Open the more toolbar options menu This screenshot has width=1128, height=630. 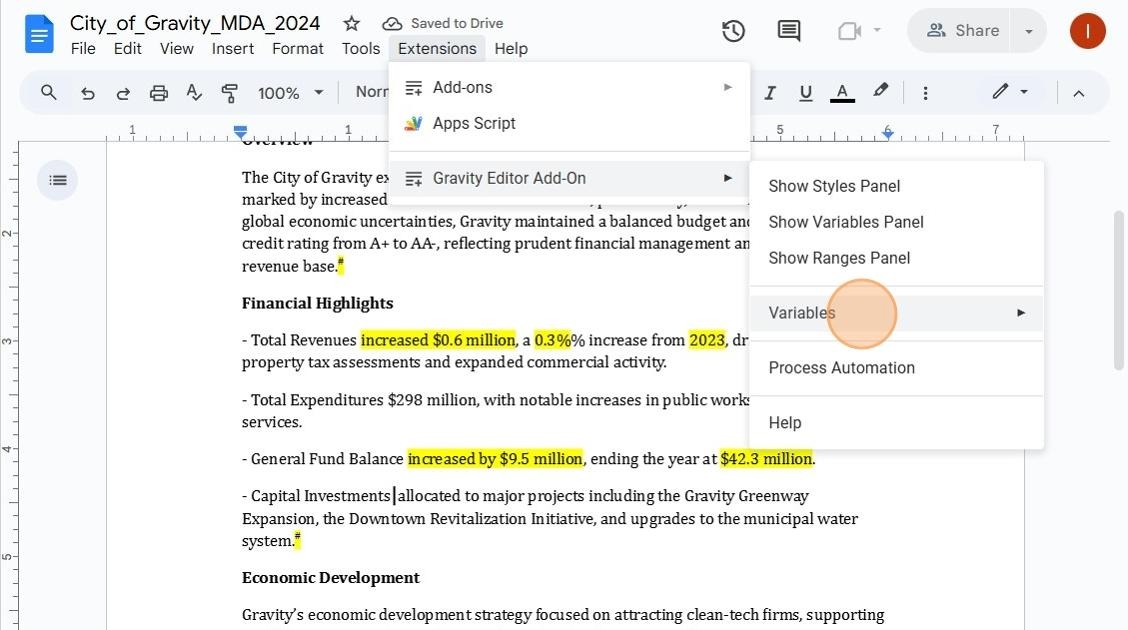coord(925,93)
